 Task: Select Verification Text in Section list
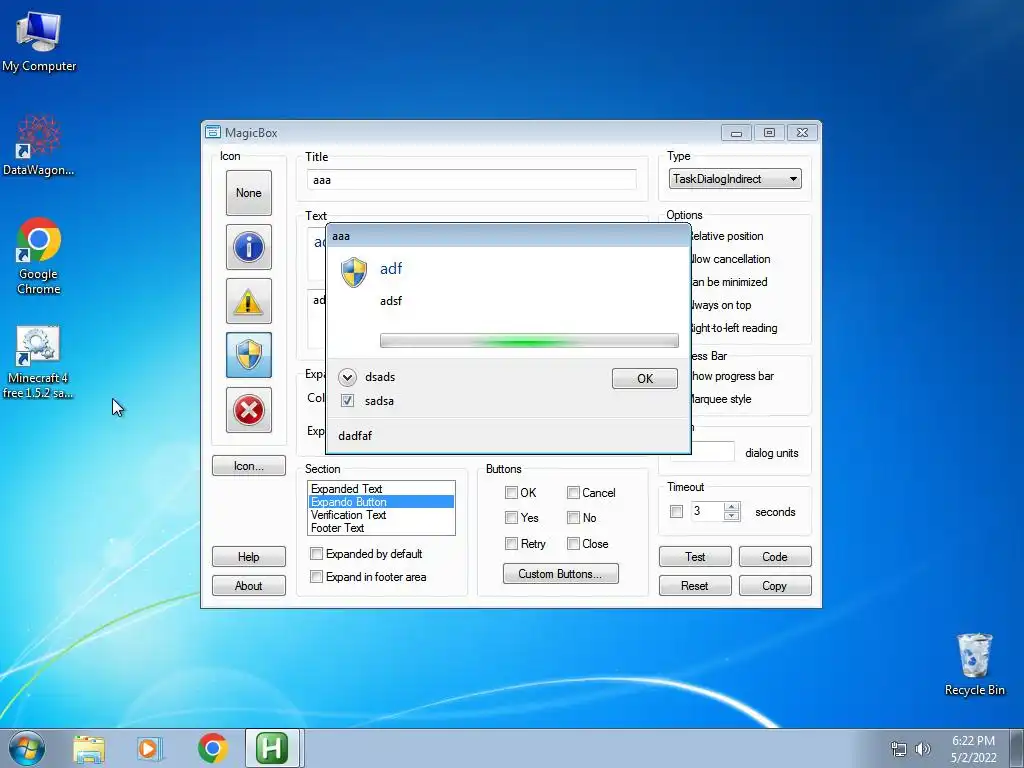click(x=381, y=515)
